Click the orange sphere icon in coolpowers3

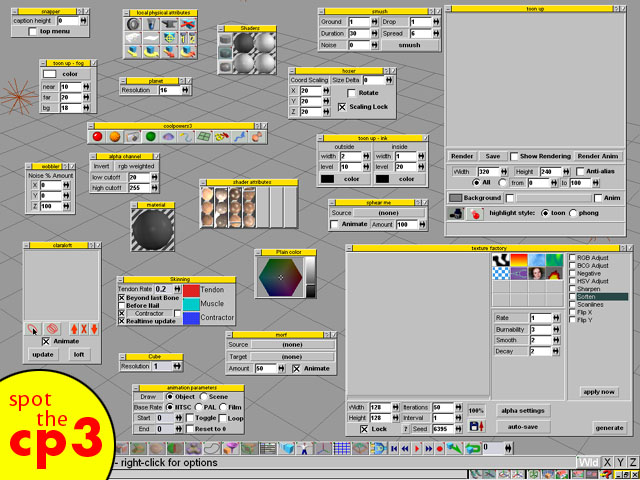[115, 136]
